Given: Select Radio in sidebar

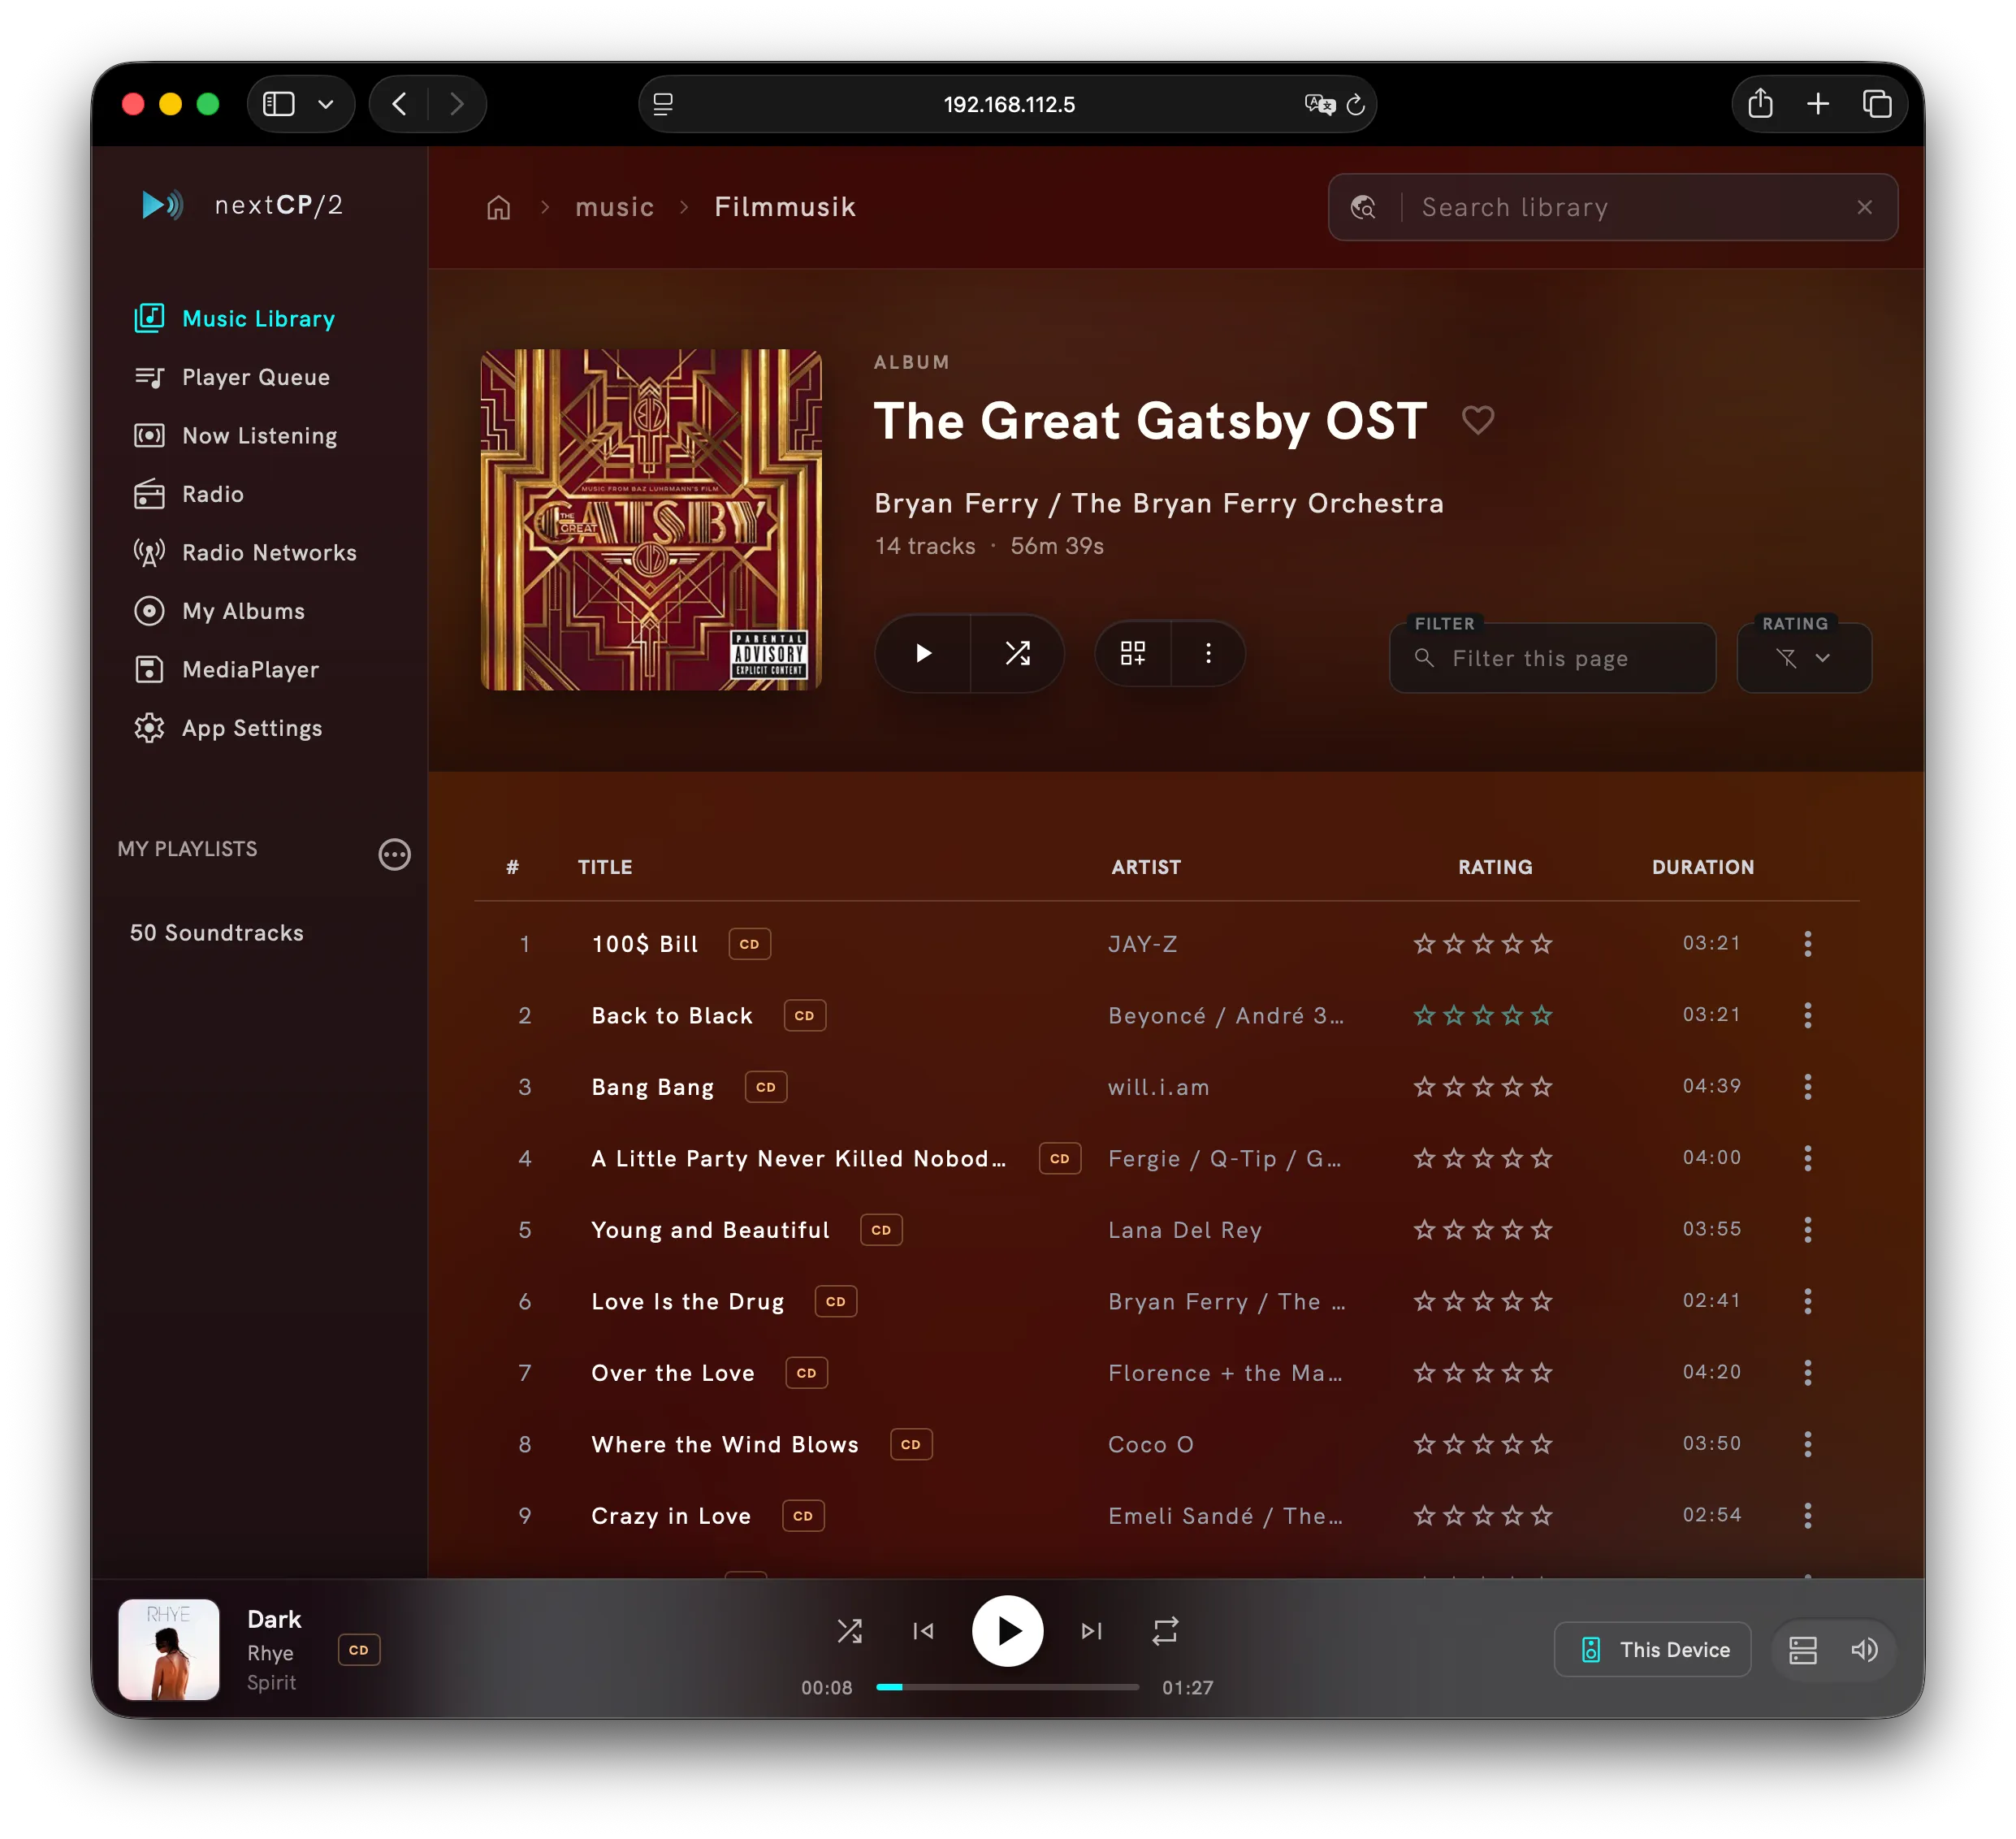Looking at the screenshot, I should point(189,494).
